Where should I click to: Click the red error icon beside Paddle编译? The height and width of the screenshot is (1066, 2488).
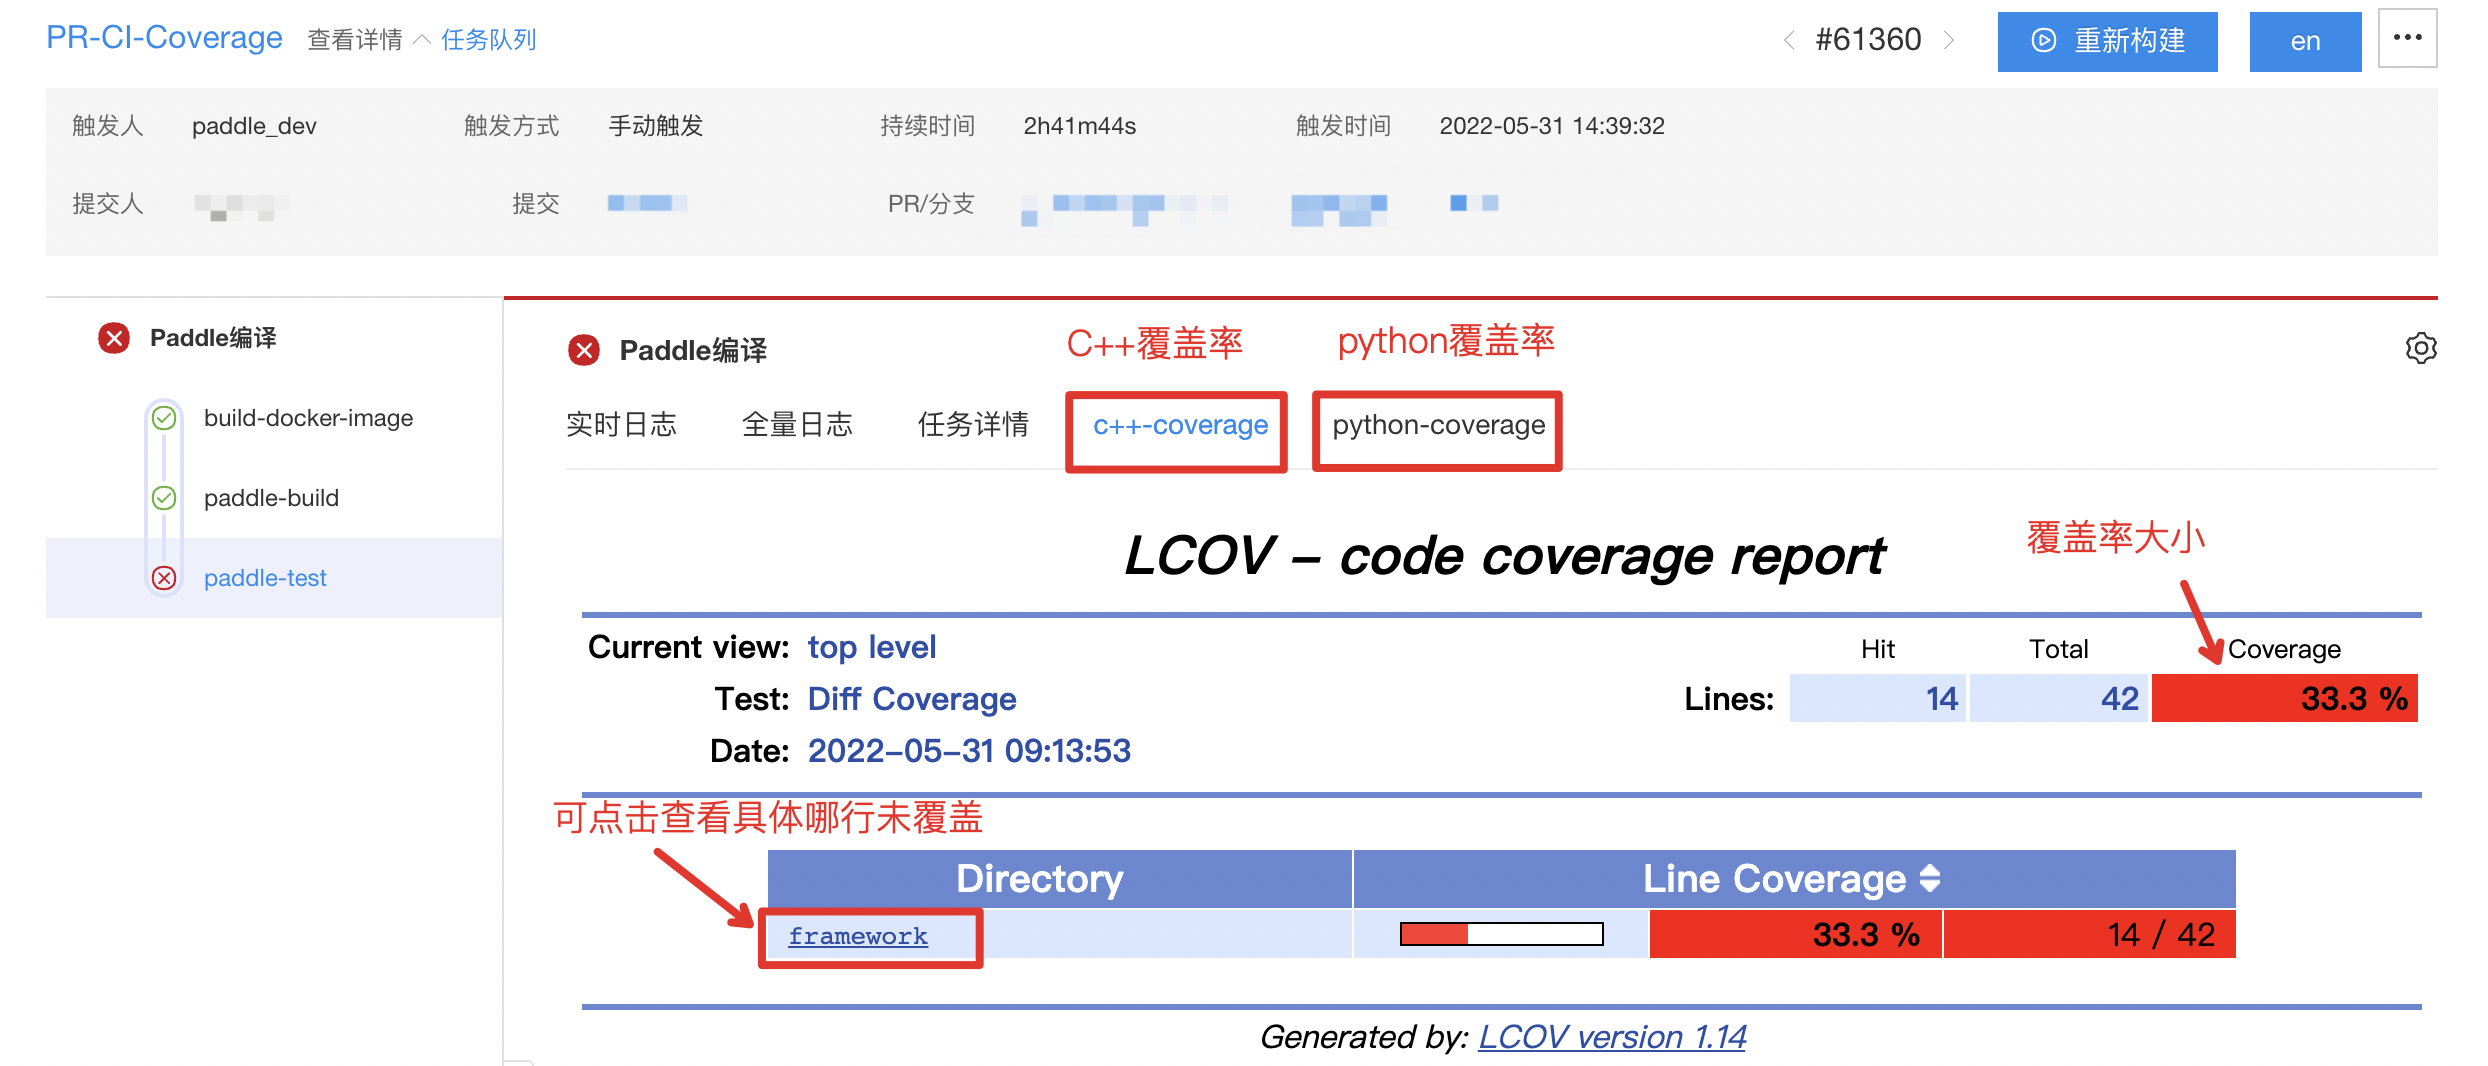pyautogui.click(x=114, y=338)
